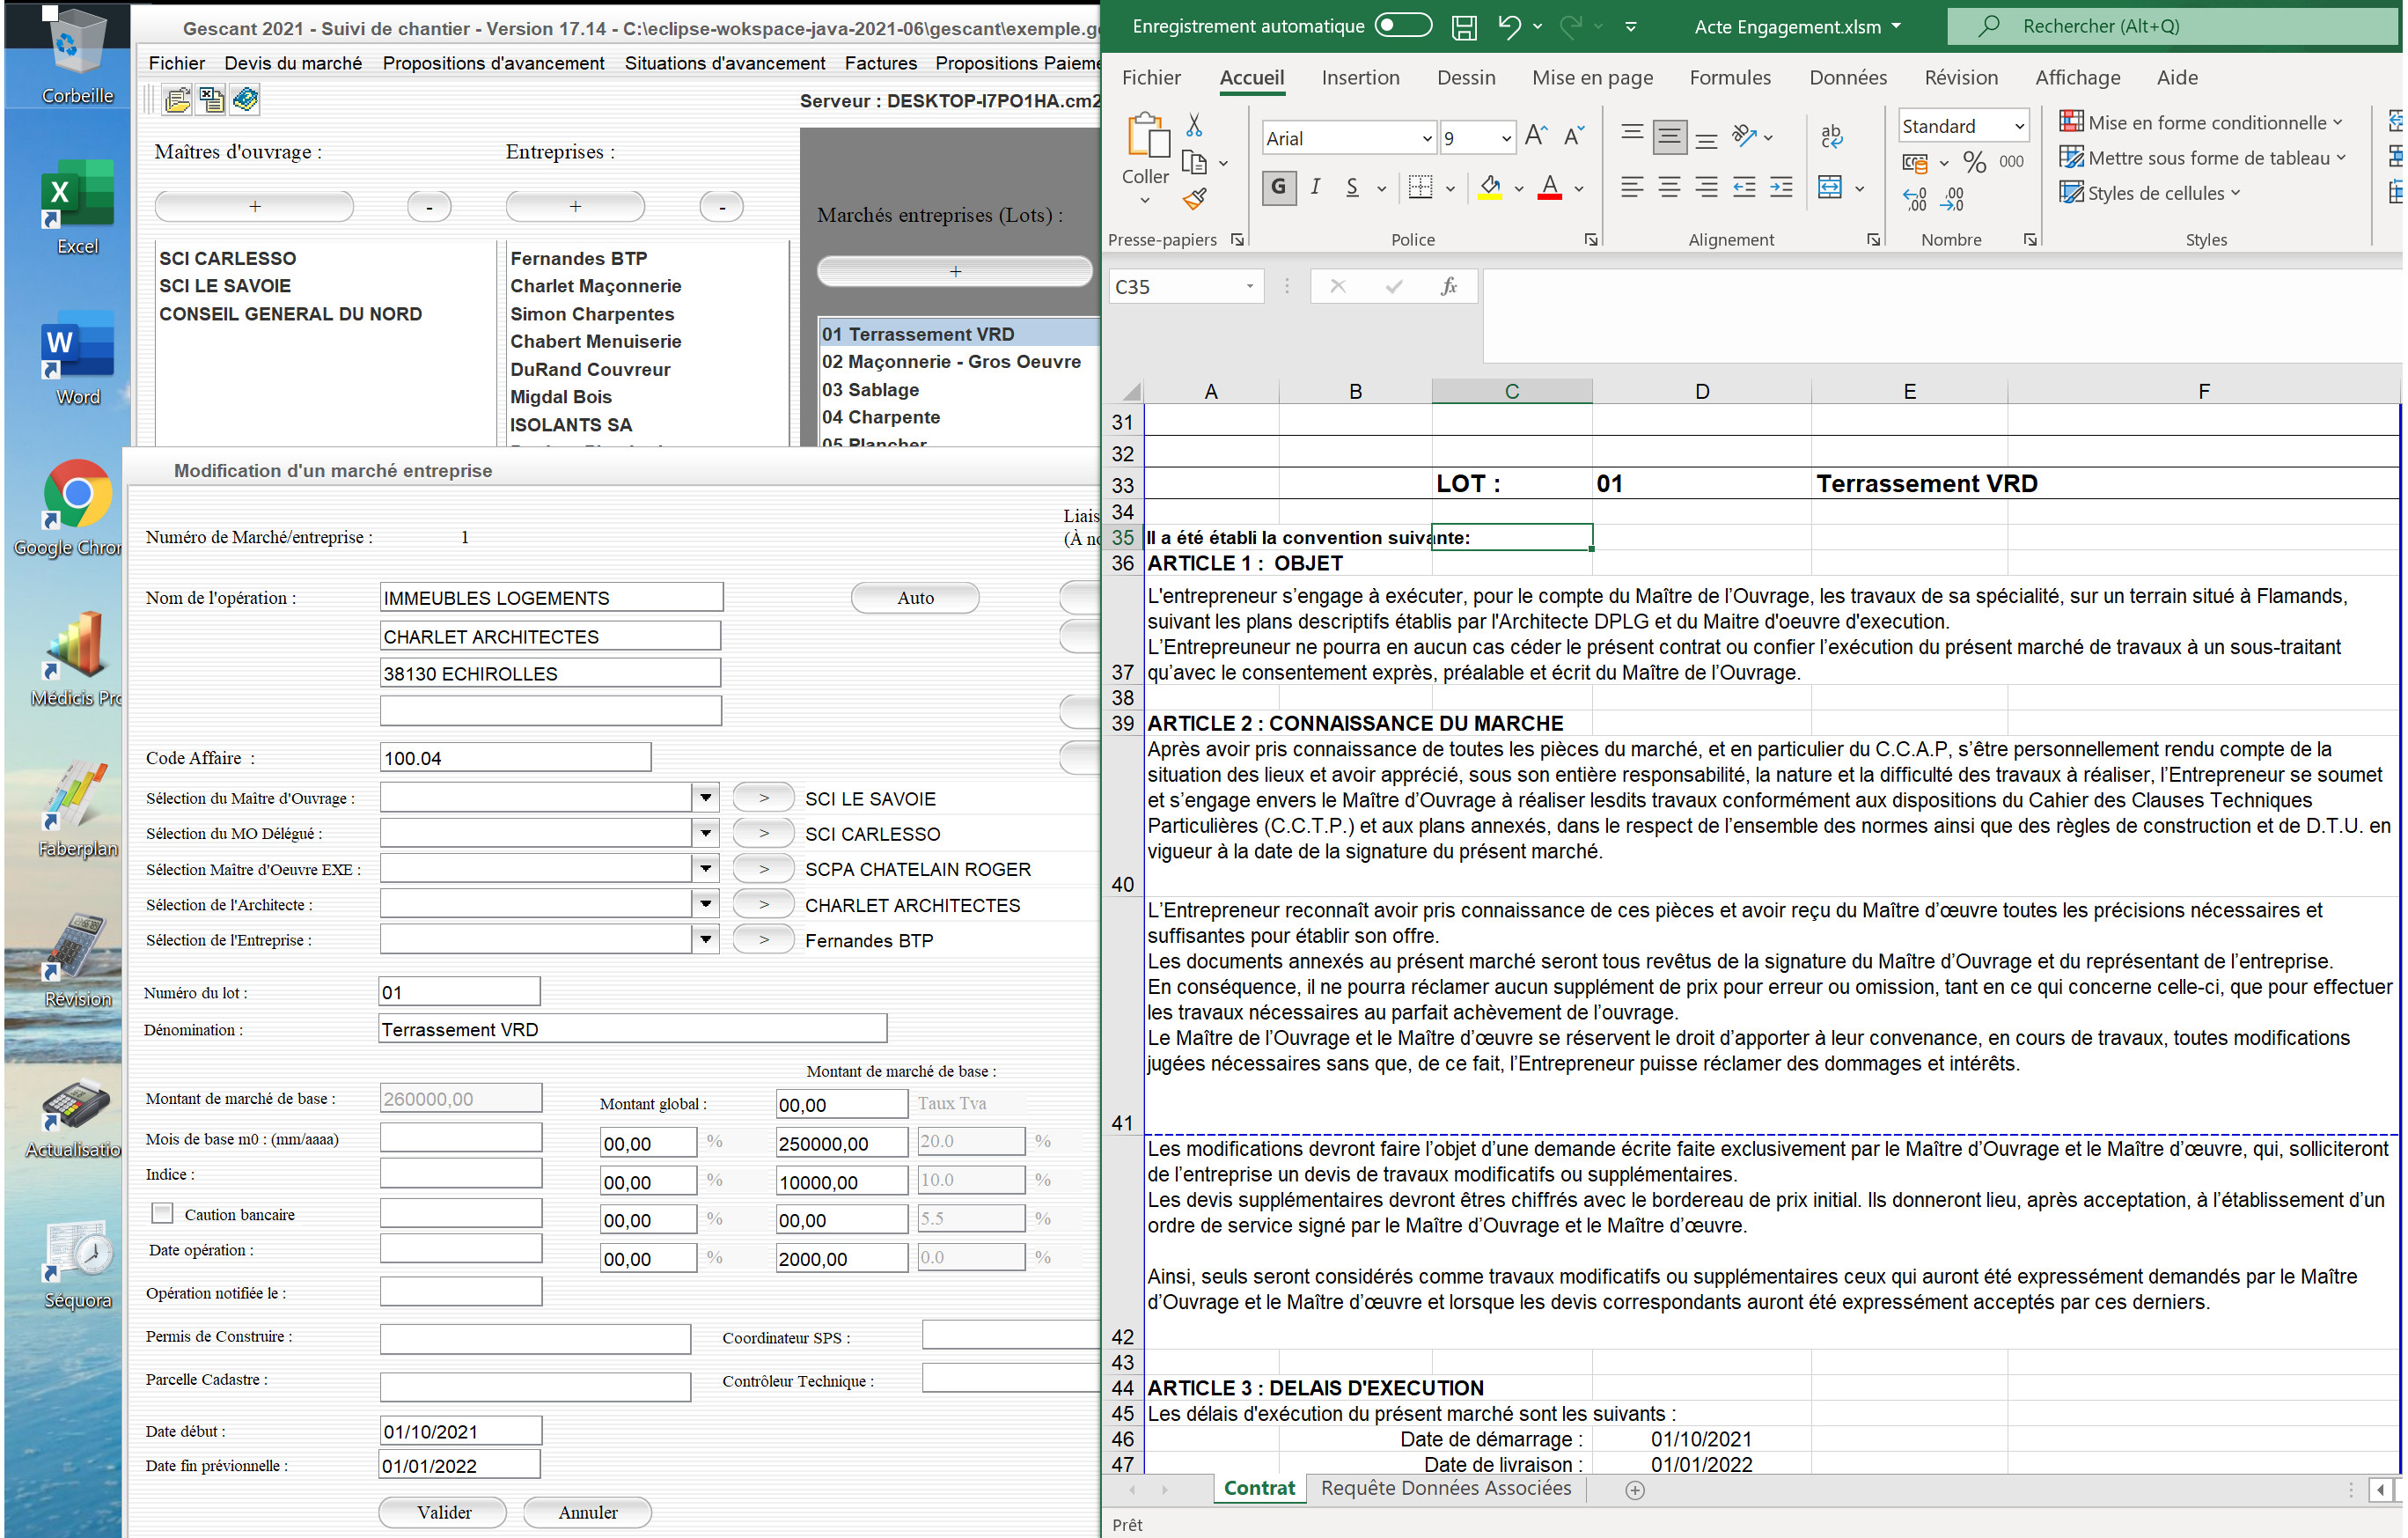Click the Wrap text icon in Excel
2408x1538 pixels.
(x=1831, y=136)
